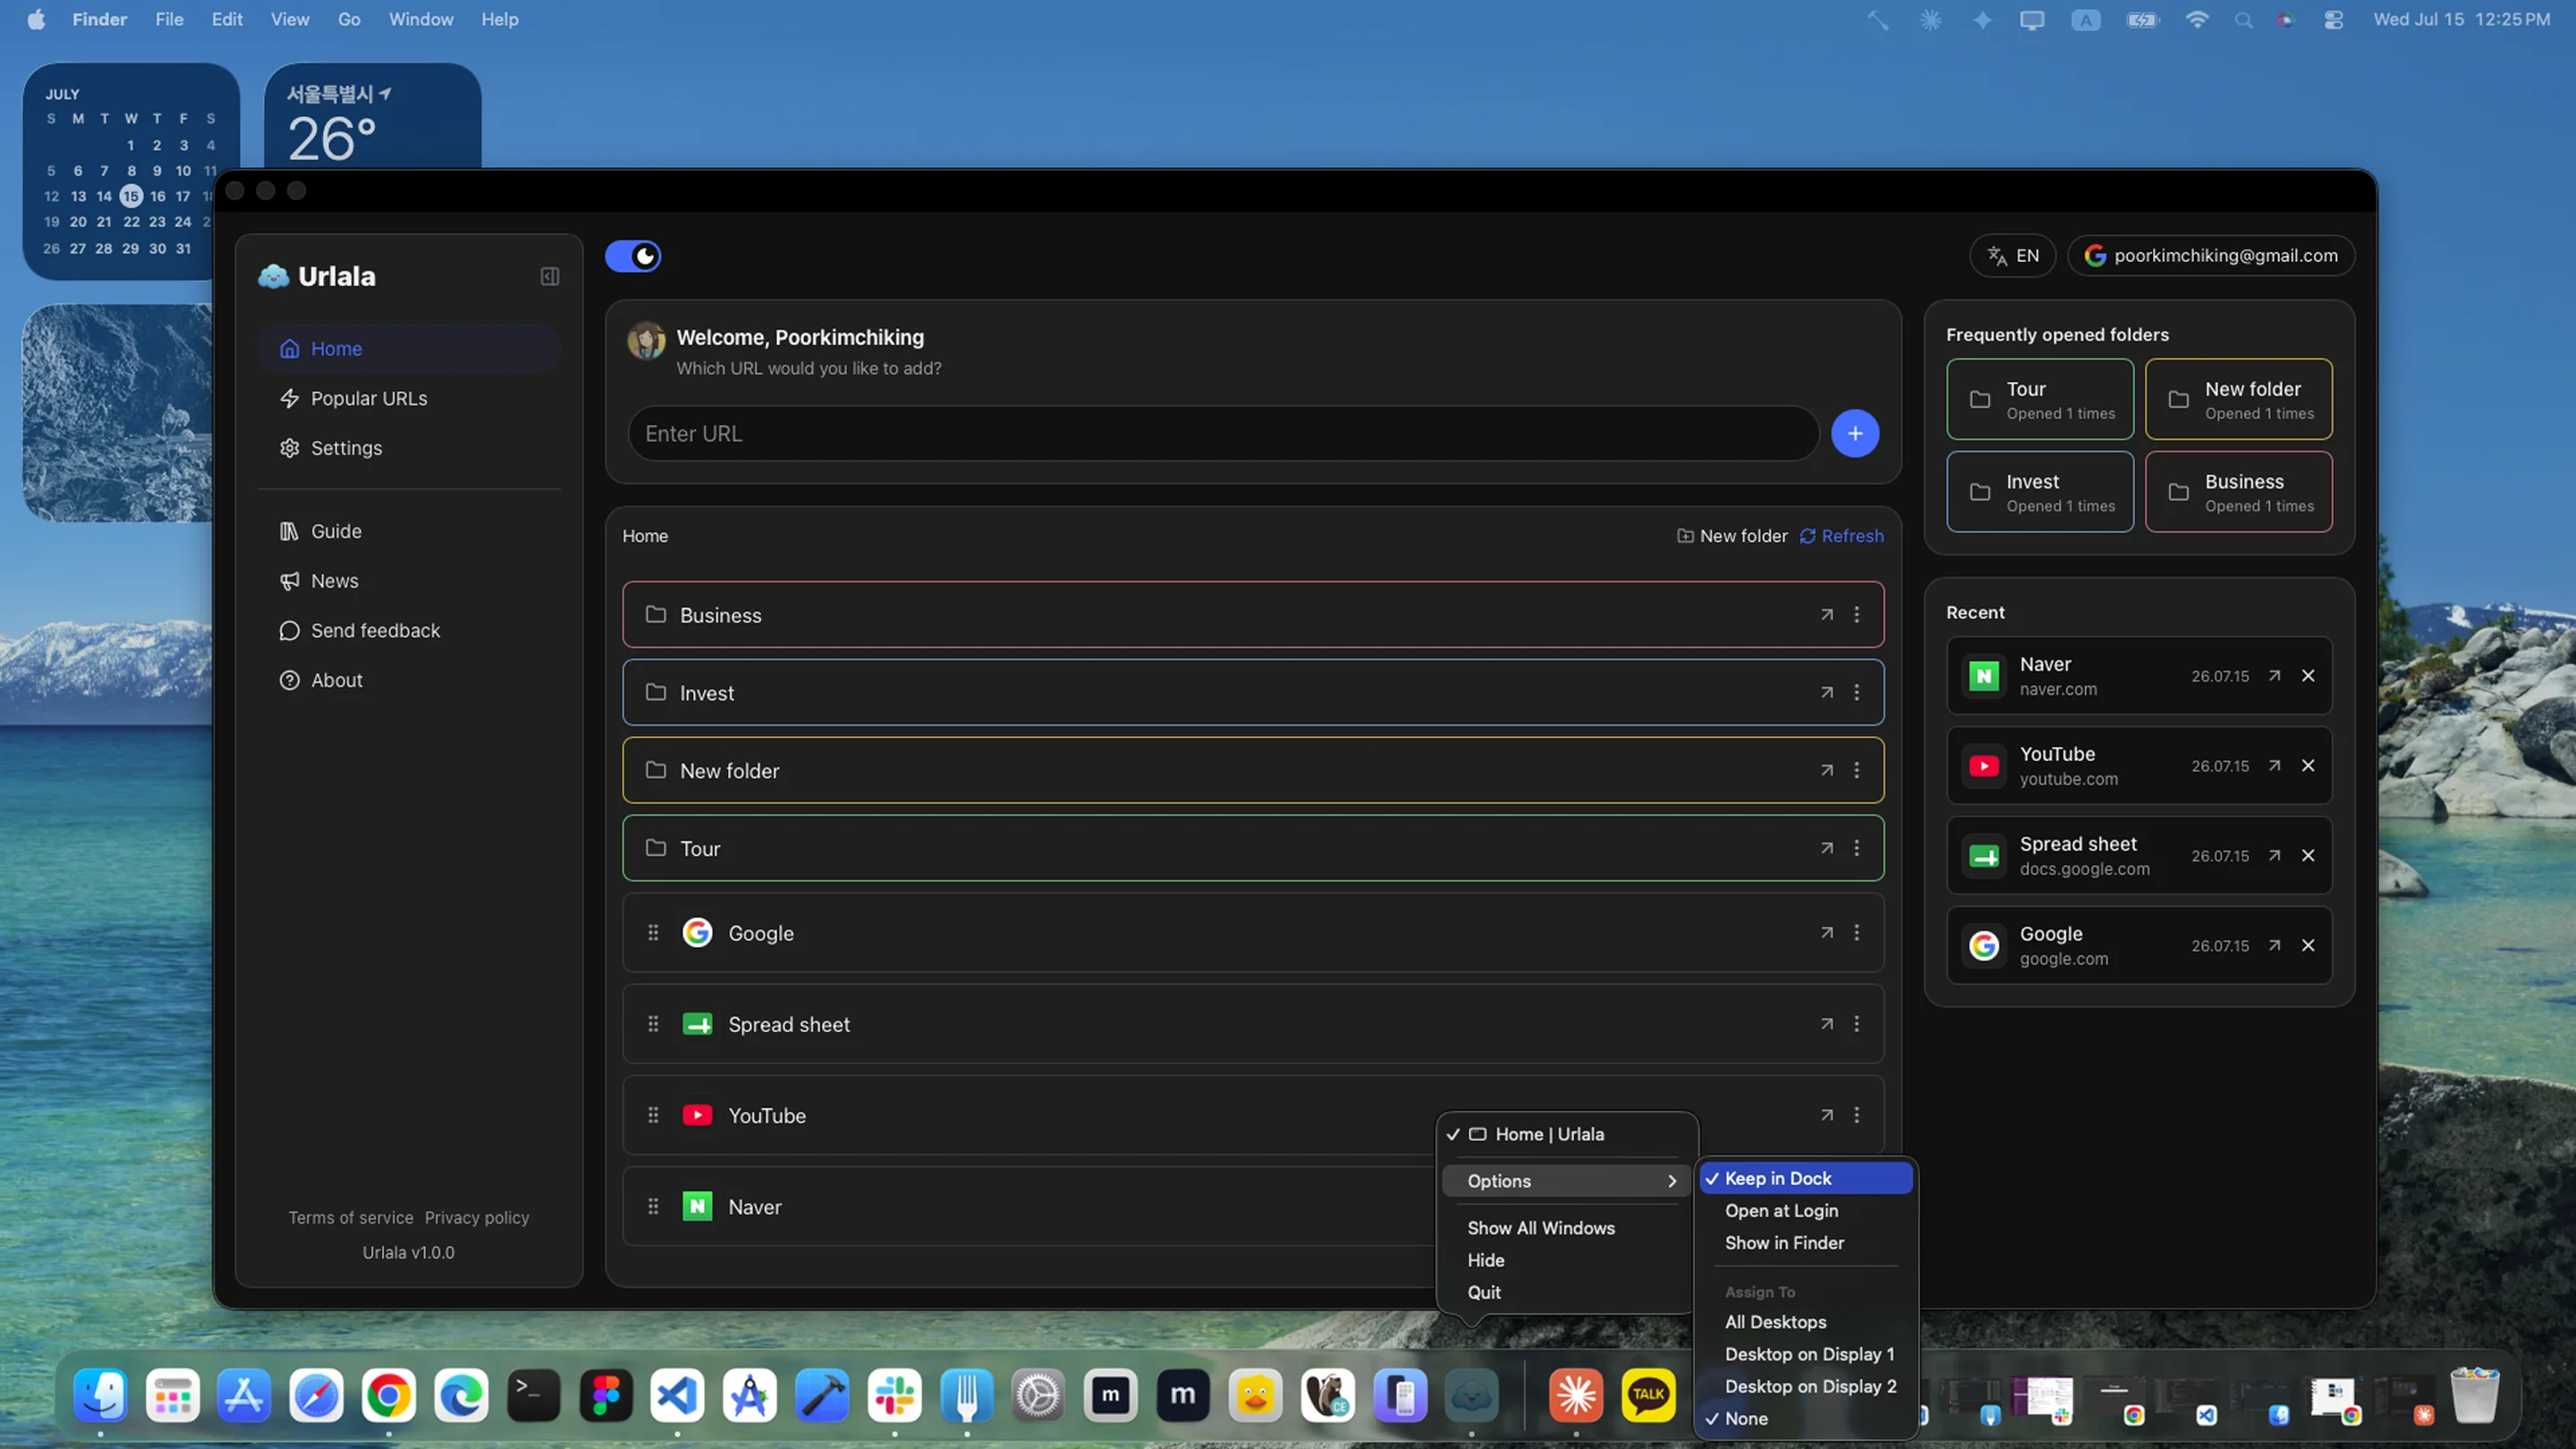Open Business folder in new window arrow
Viewport: 2576px width, 1449px height.
[x=1827, y=614]
